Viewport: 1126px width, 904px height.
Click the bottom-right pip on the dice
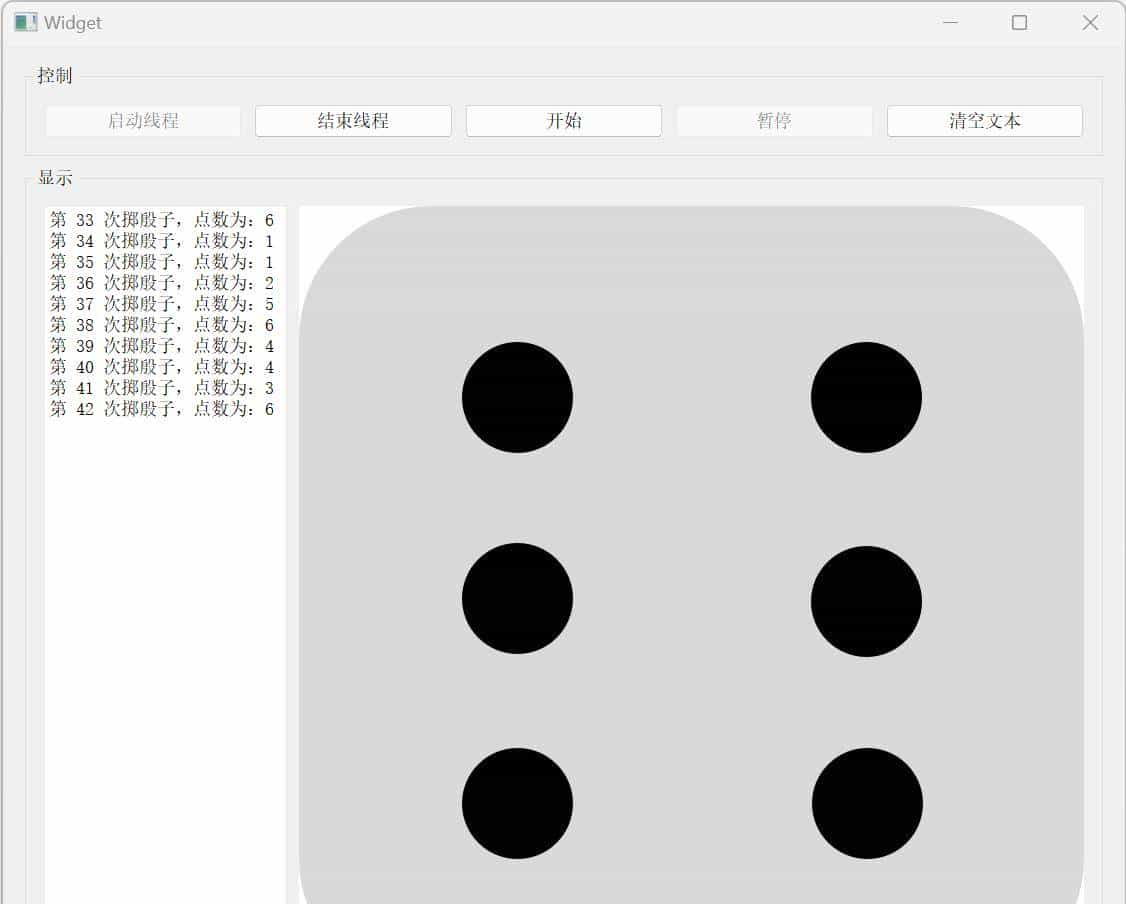click(x=865, y=802)
